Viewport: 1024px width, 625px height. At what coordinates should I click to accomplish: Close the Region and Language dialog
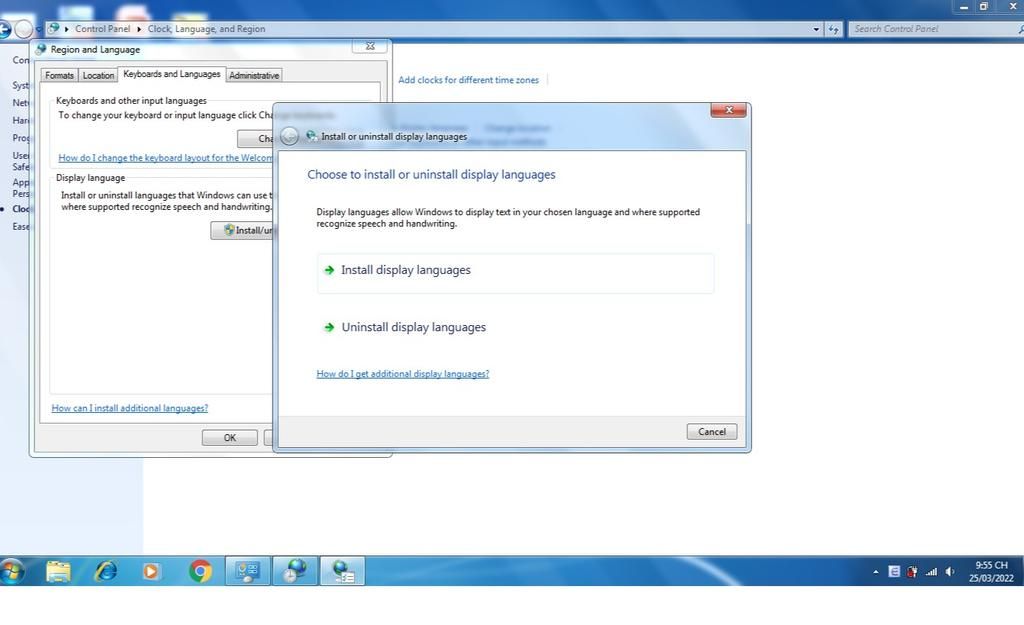pyautogui.click(x=370, y=46)
